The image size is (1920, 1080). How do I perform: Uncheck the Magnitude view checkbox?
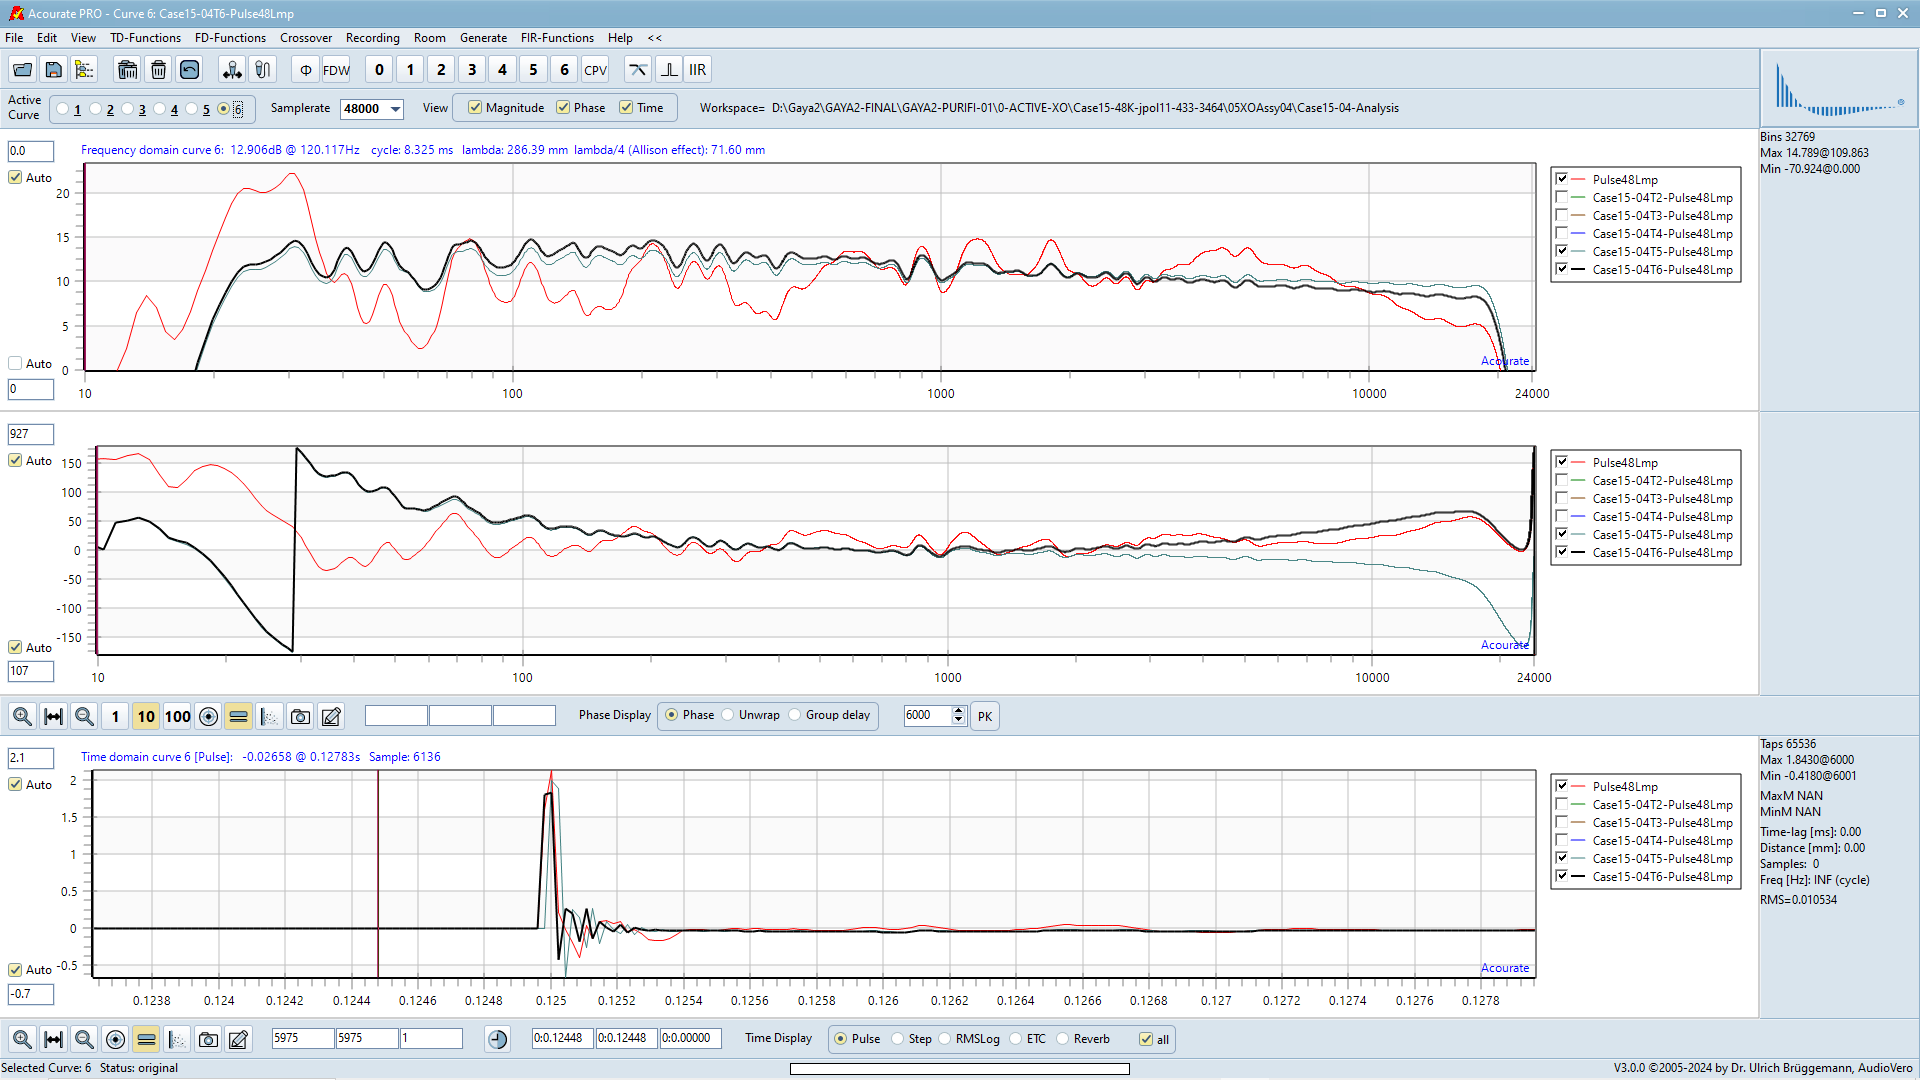click(475, 108)
